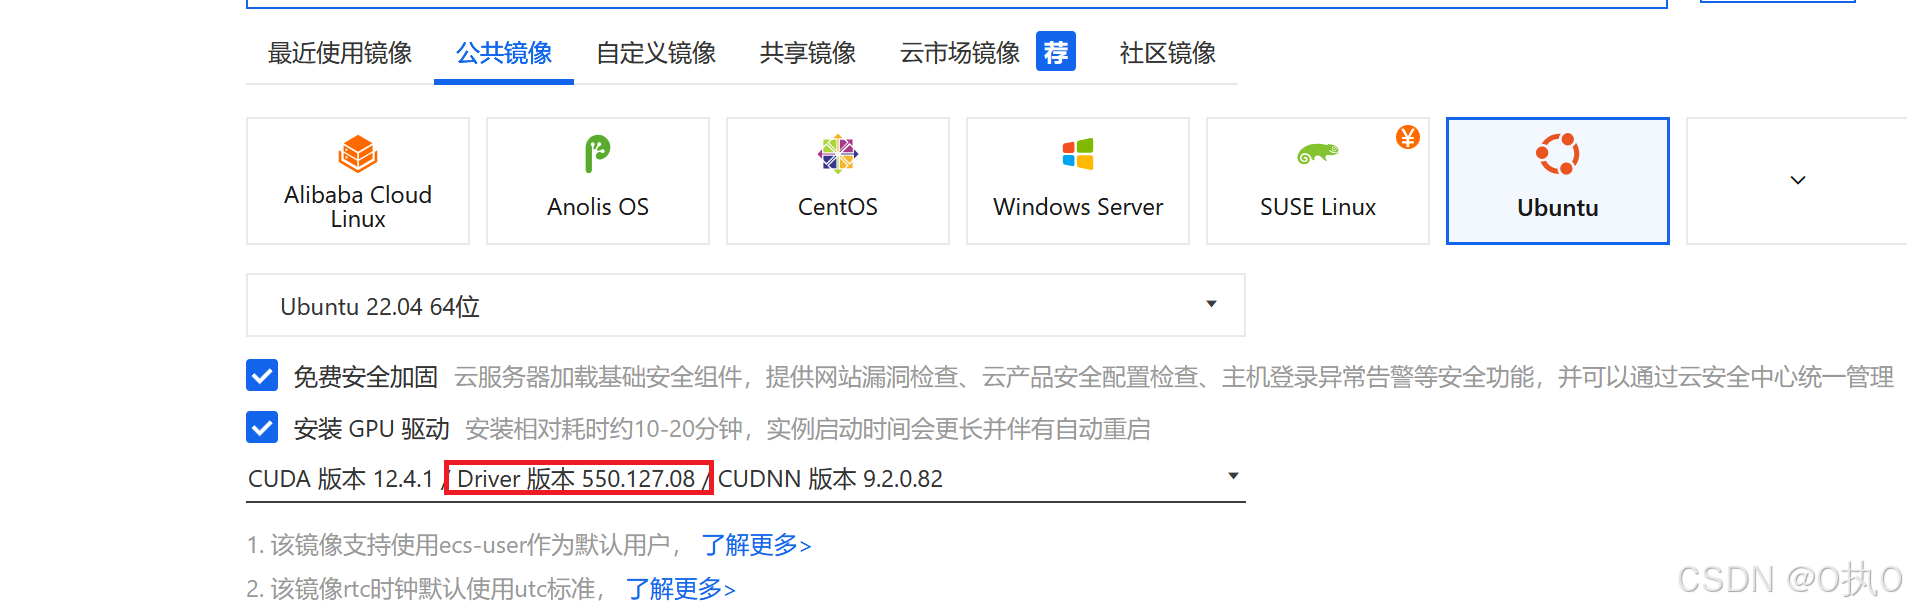Click 了解更多 link about ecs-user

pos(756,545)
